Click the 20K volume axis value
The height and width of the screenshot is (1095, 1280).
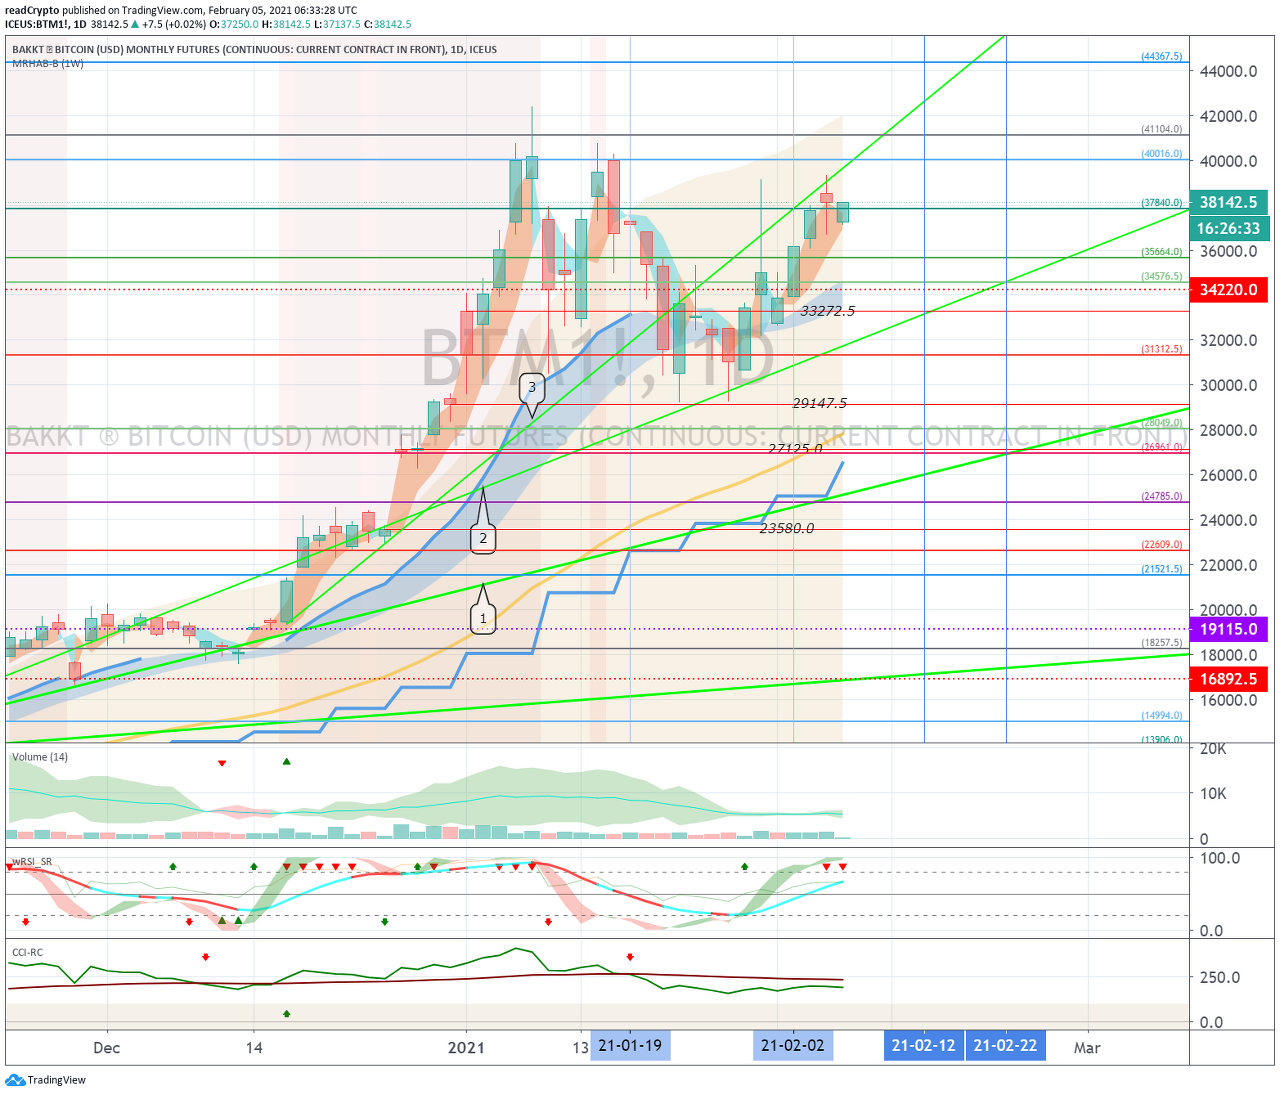[x=1213, y=749]
